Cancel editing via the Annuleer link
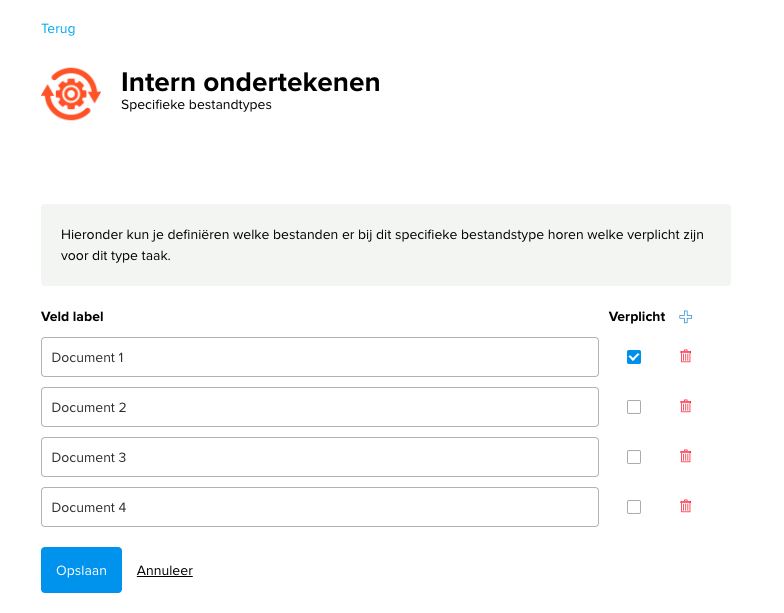This screenshot has height=613, width=784. pyautogui.click(x=165, y=570)
